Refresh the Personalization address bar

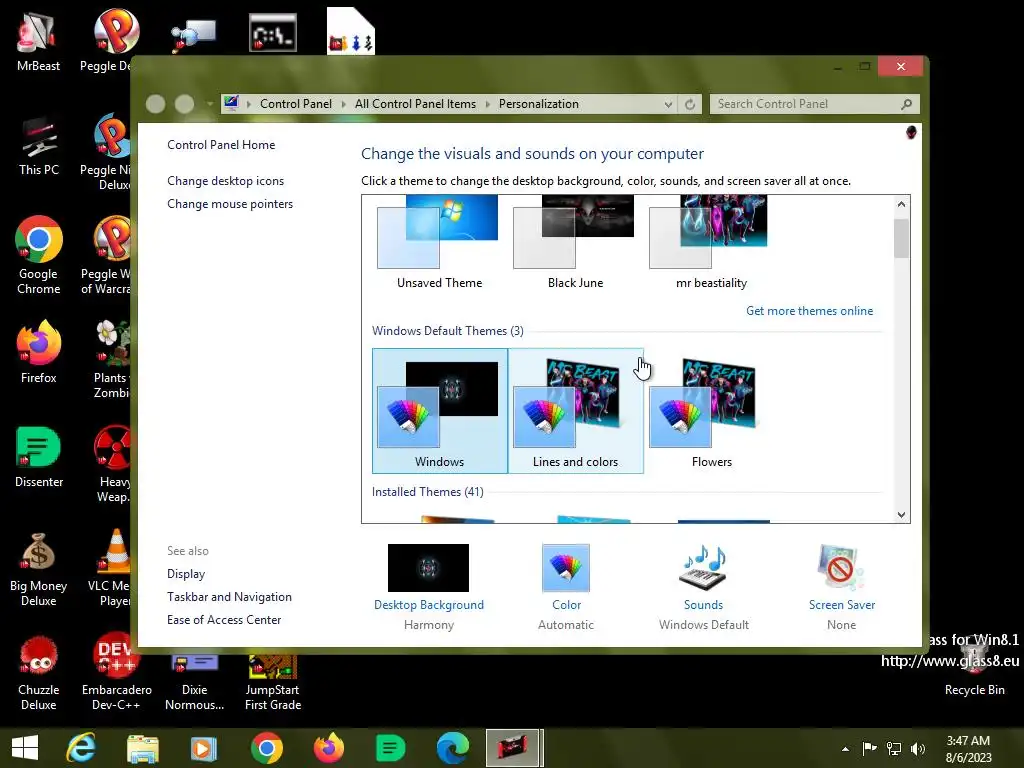tap(690, 104)
